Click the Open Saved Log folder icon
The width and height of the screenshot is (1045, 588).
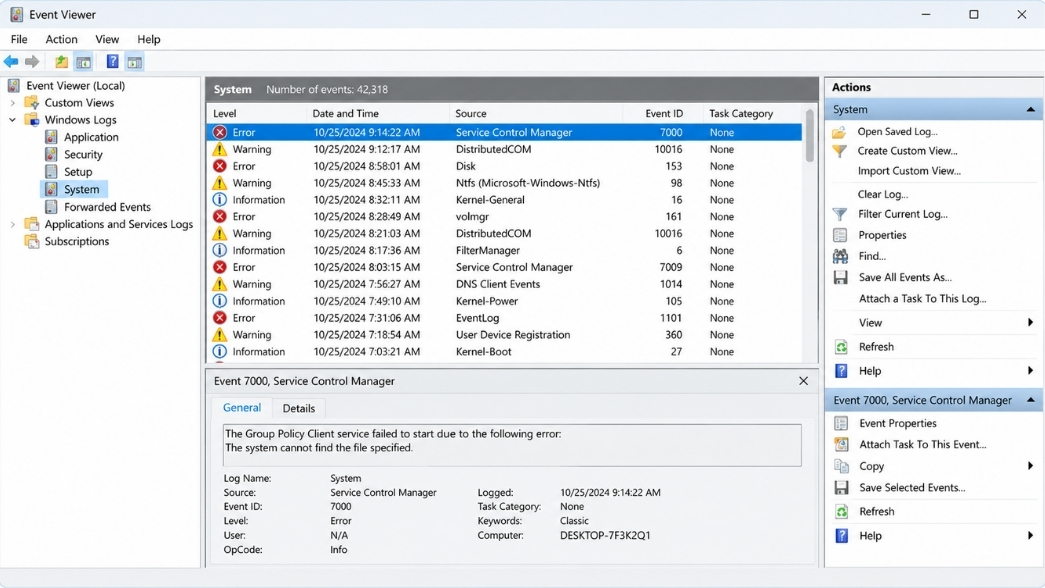coord(840,132)
